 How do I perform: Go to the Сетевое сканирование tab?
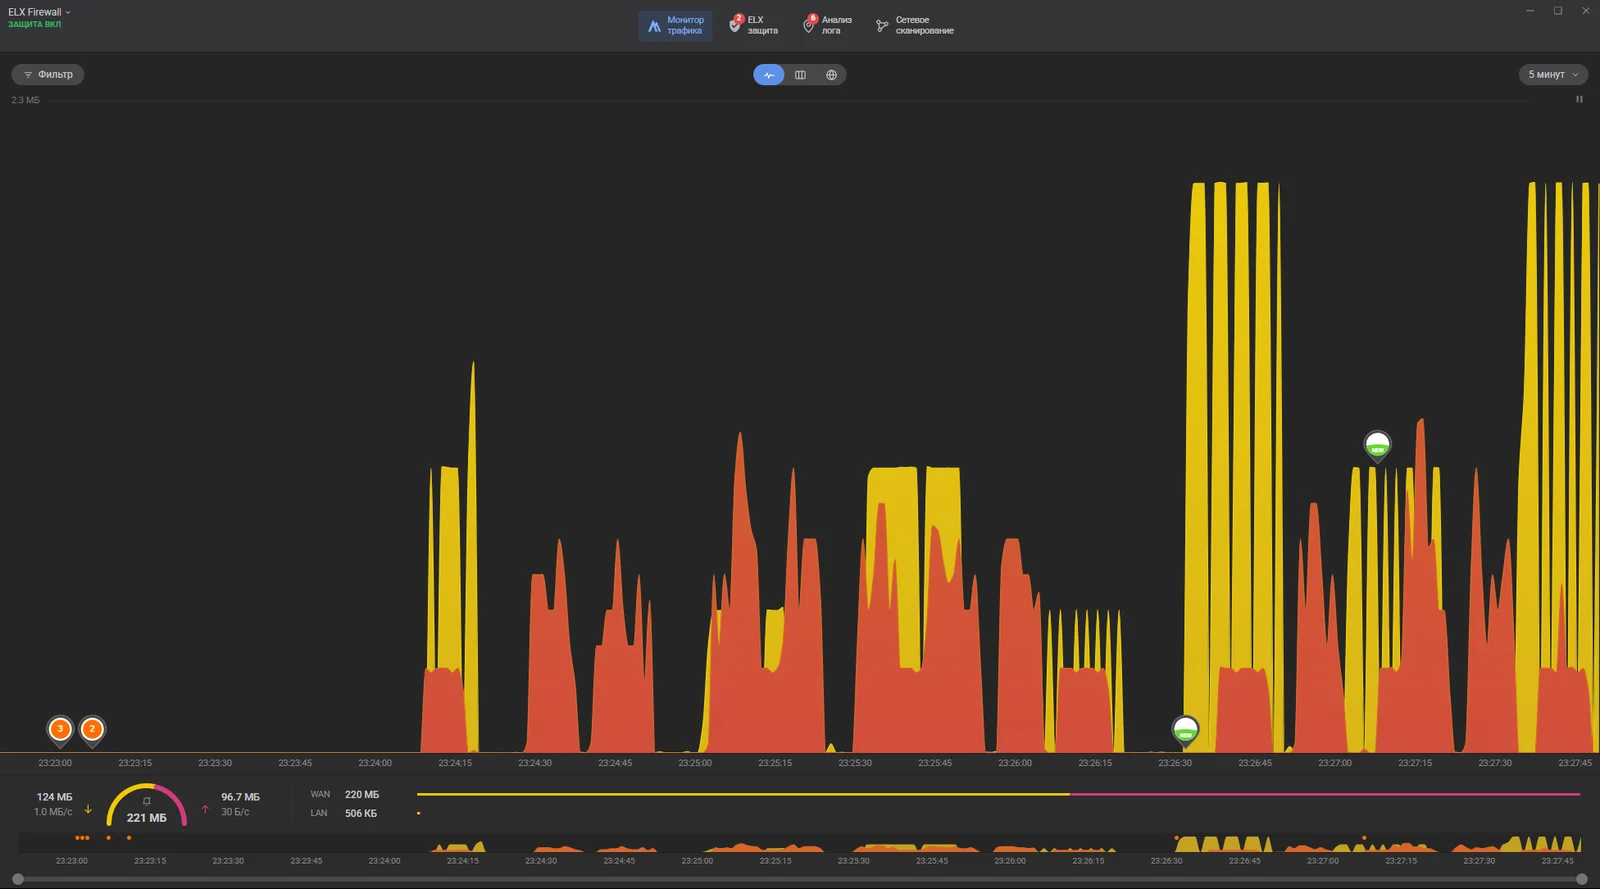tap(915, 25)
